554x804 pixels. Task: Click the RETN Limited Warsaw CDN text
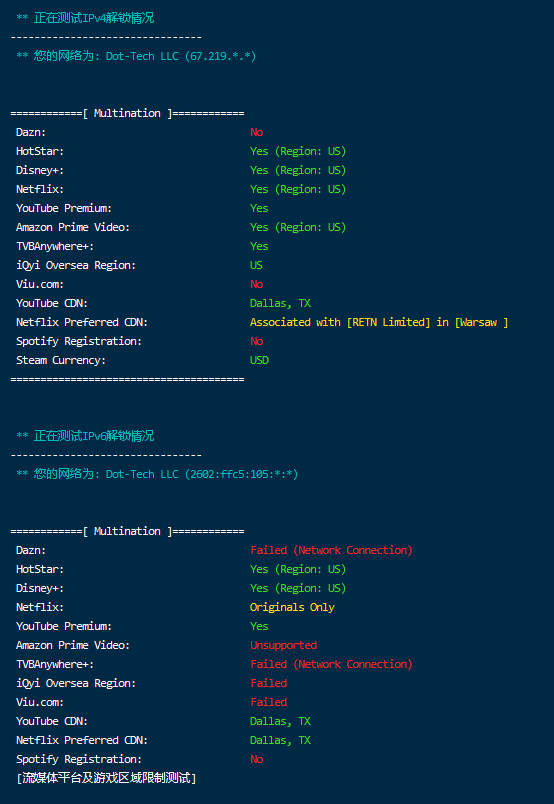pyautogui.click(x=379, y=322)
